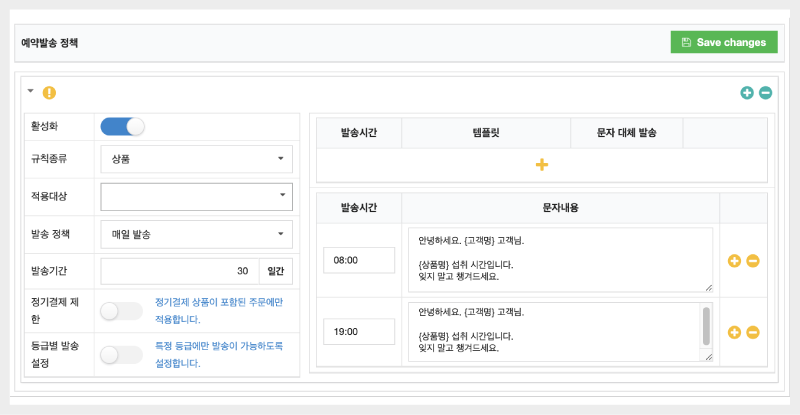Screen dimensions: 800x415
Task: Click the 발송기간 field showing 30
Action: 179,271
